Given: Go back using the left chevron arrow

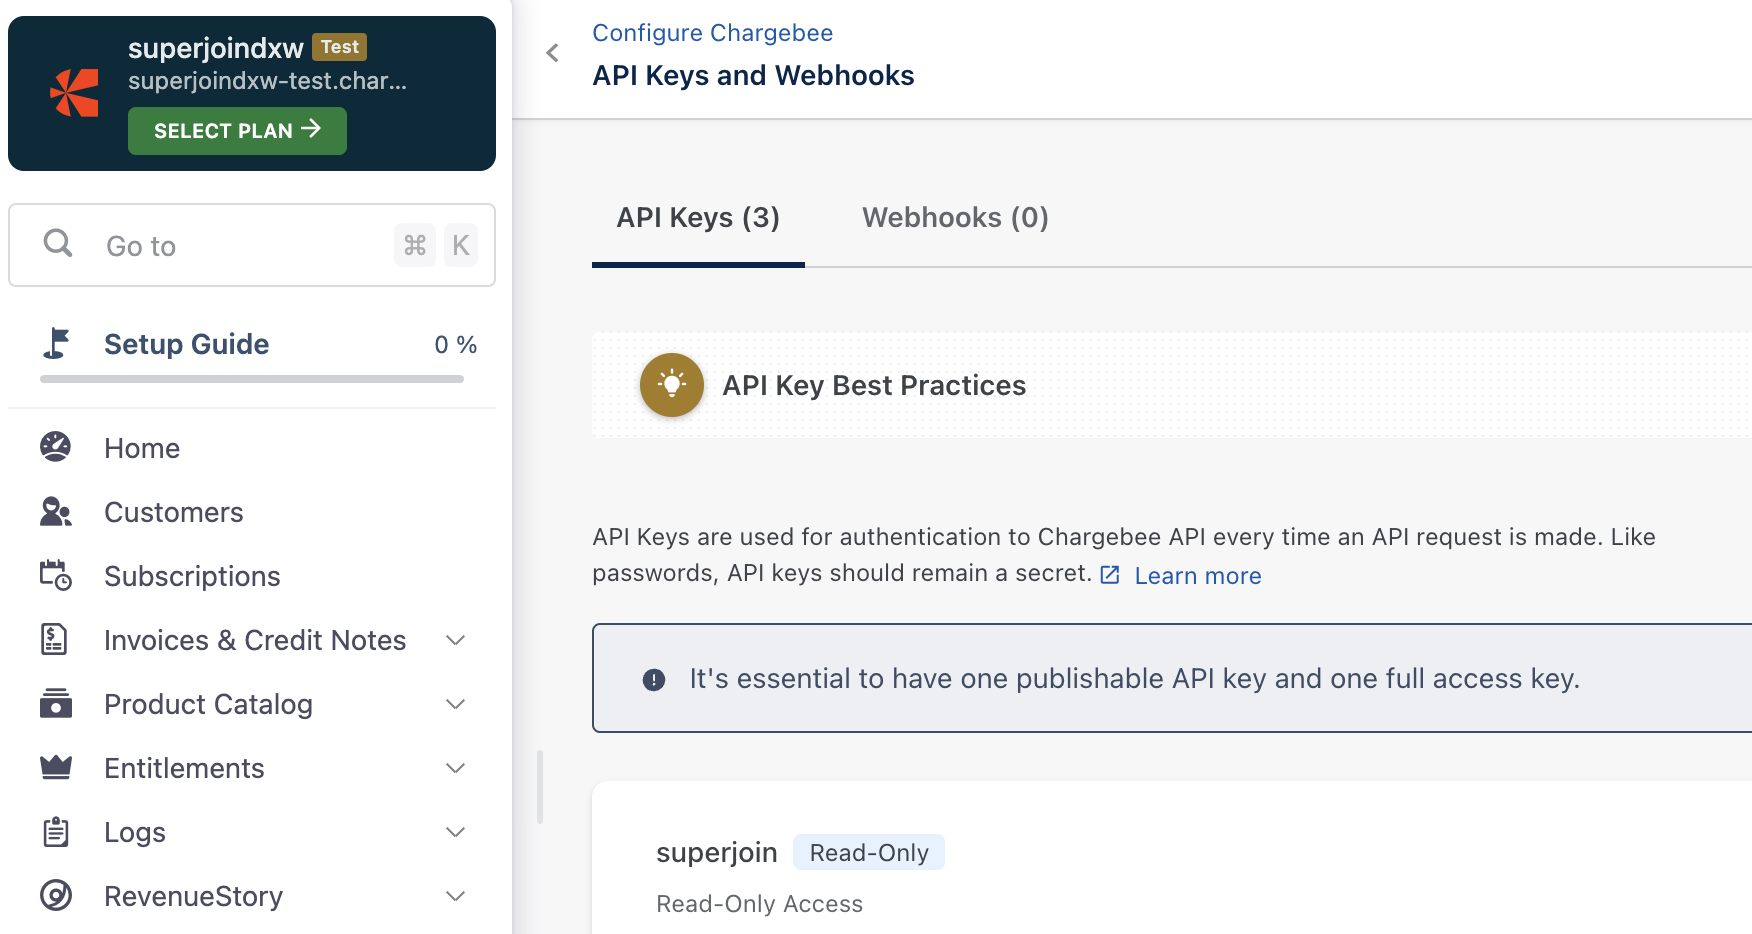Looking at the screenshot, I should point(552,53).
